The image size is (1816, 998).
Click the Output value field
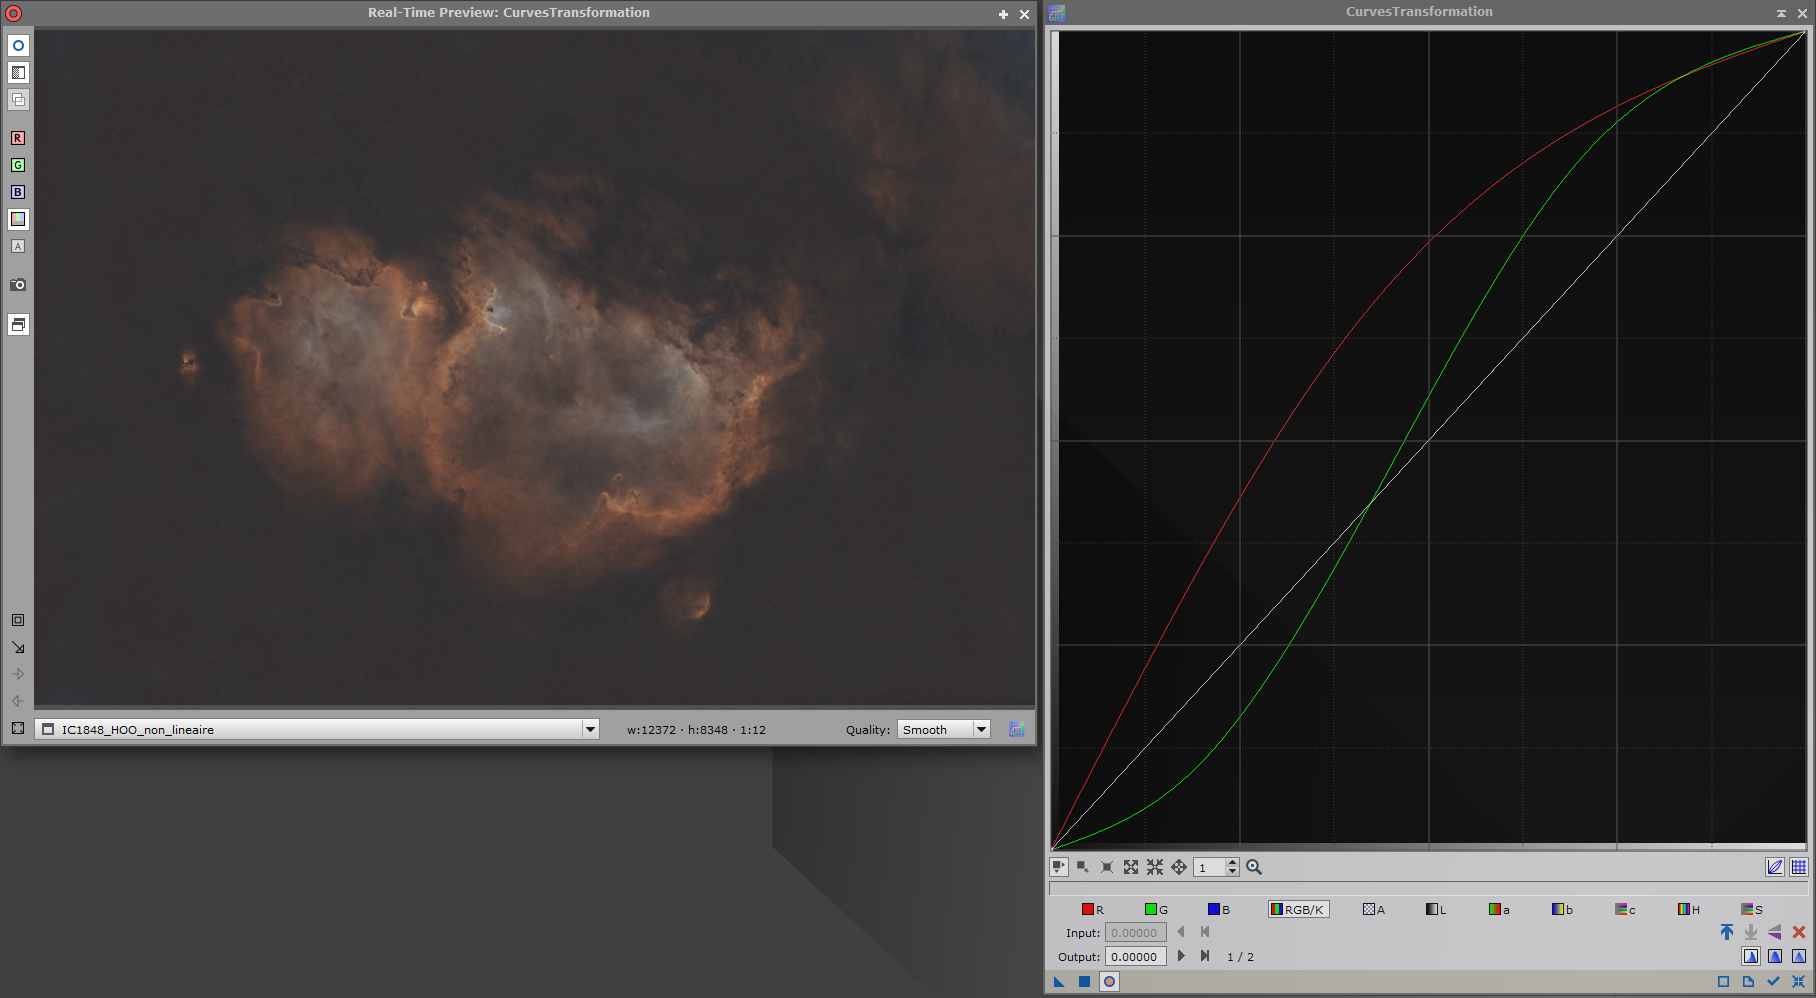pos(1135,957)
